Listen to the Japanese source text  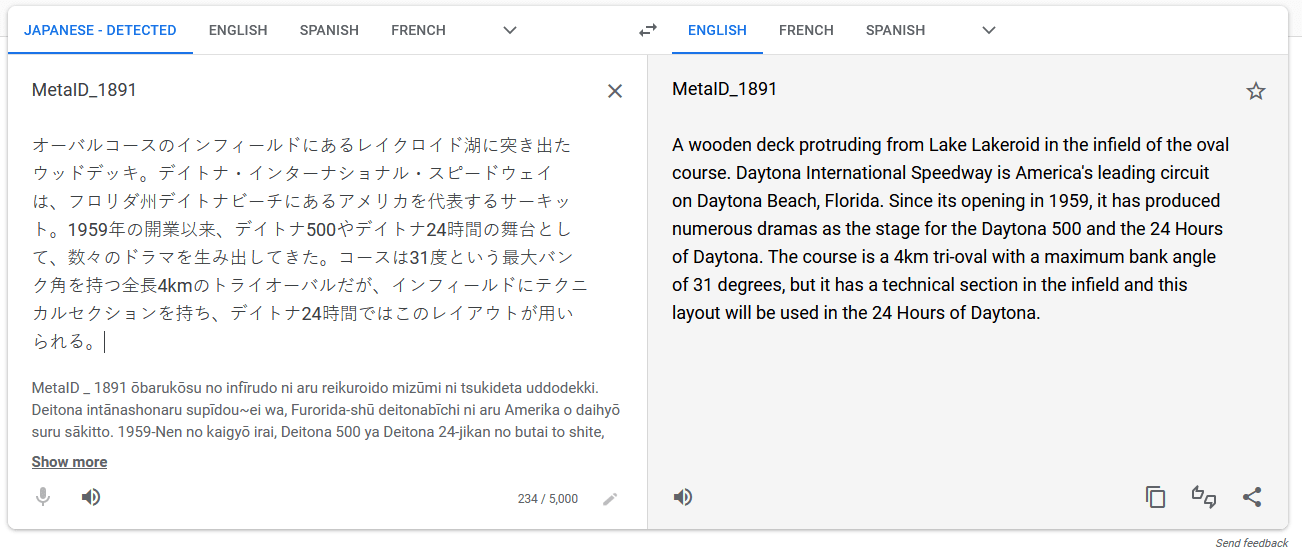coord(91,497)
